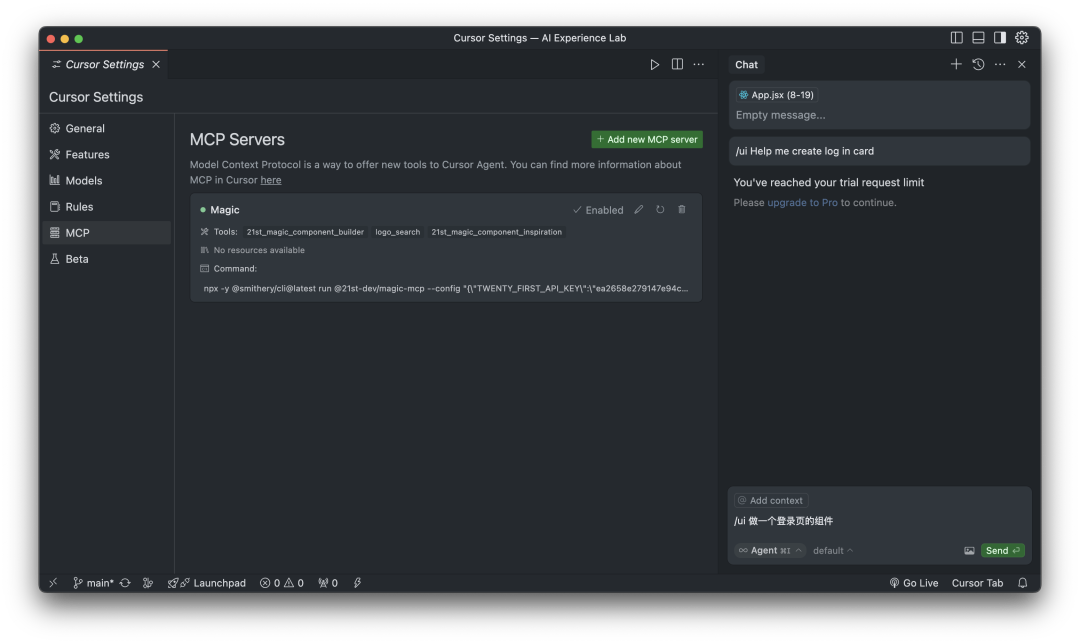Select the MCP settings section
Viewport: 1080px width, 644px height.
107,233
